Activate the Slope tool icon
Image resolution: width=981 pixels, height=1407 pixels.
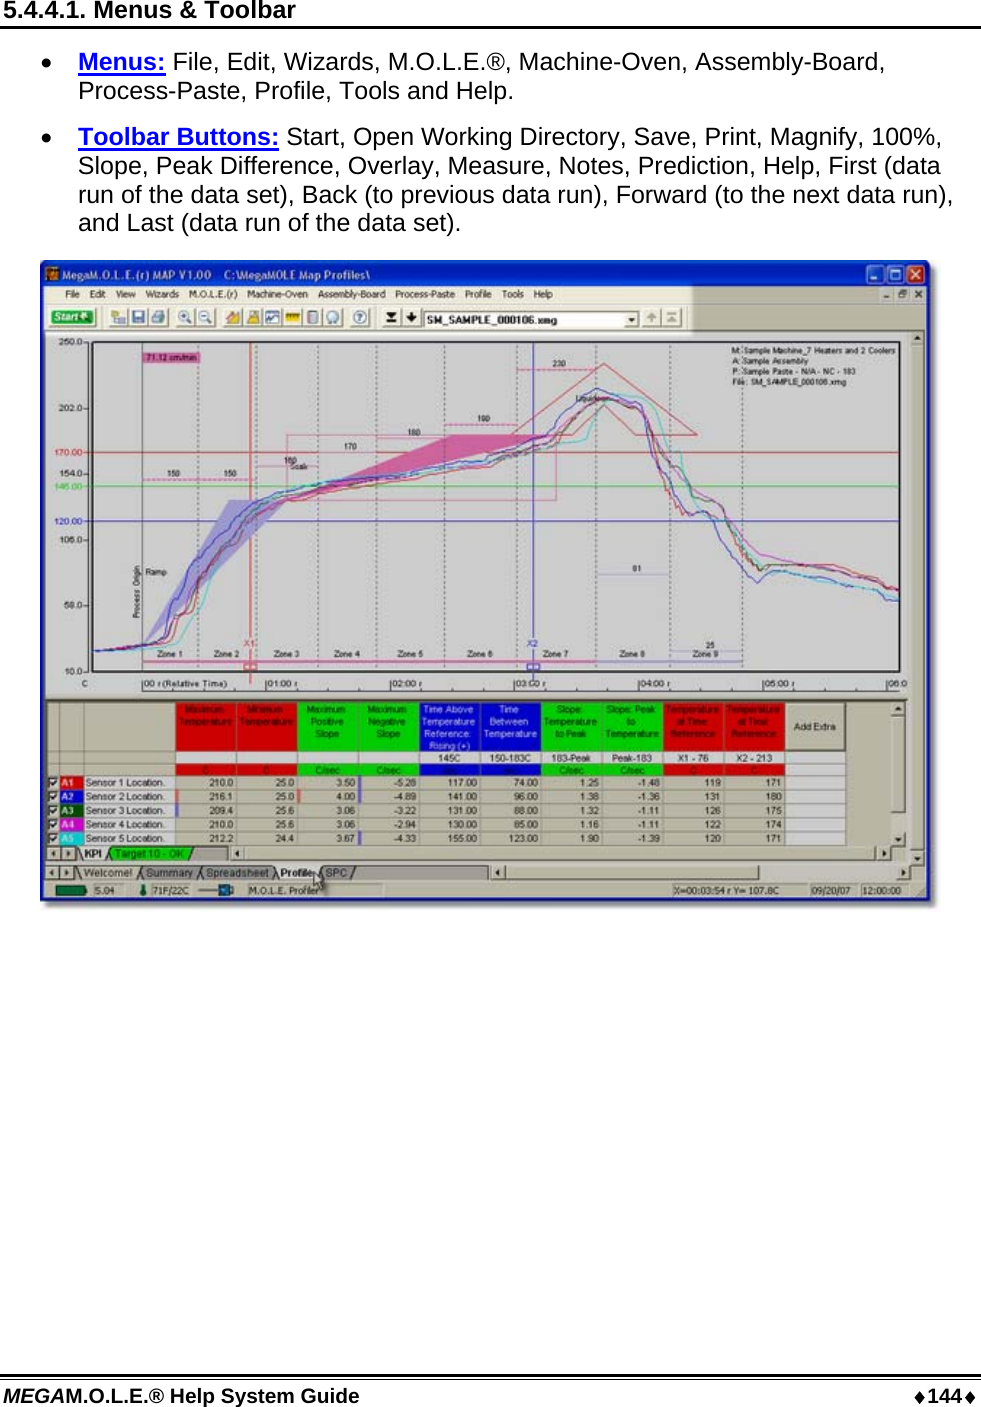click(x=233, y=317)
